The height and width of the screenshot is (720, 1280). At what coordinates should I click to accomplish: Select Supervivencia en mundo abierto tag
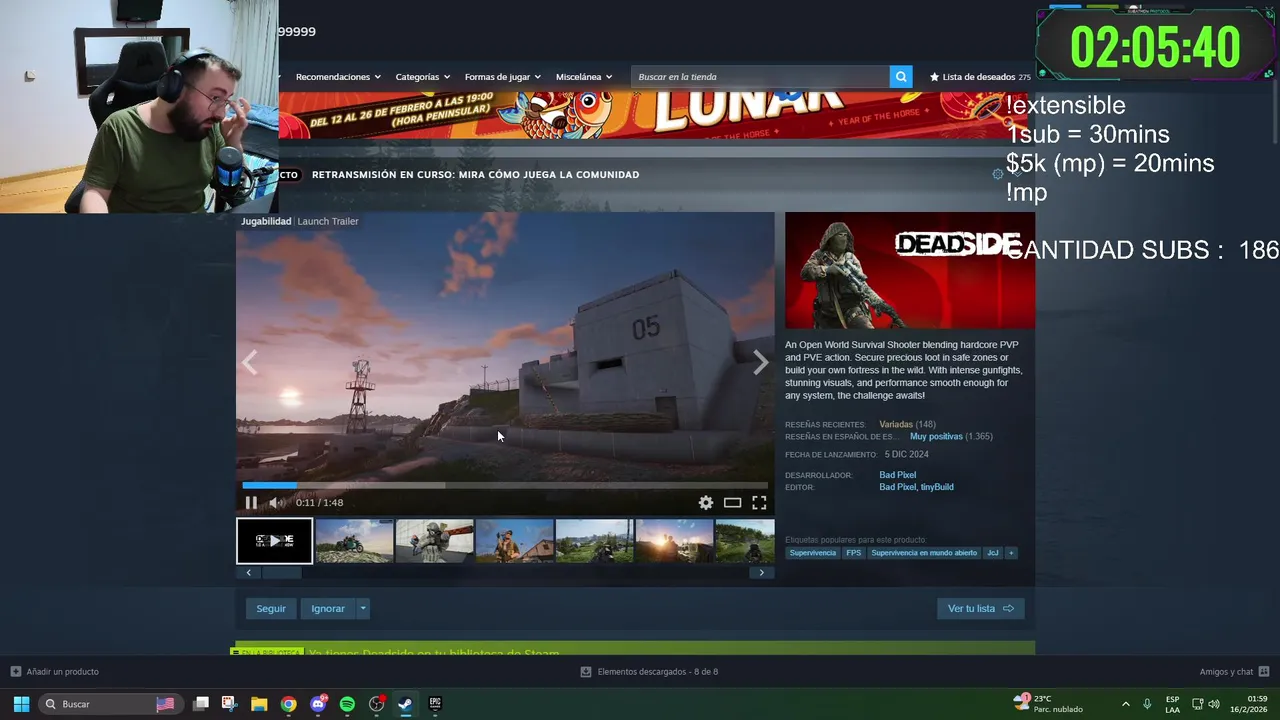(924, 553)
